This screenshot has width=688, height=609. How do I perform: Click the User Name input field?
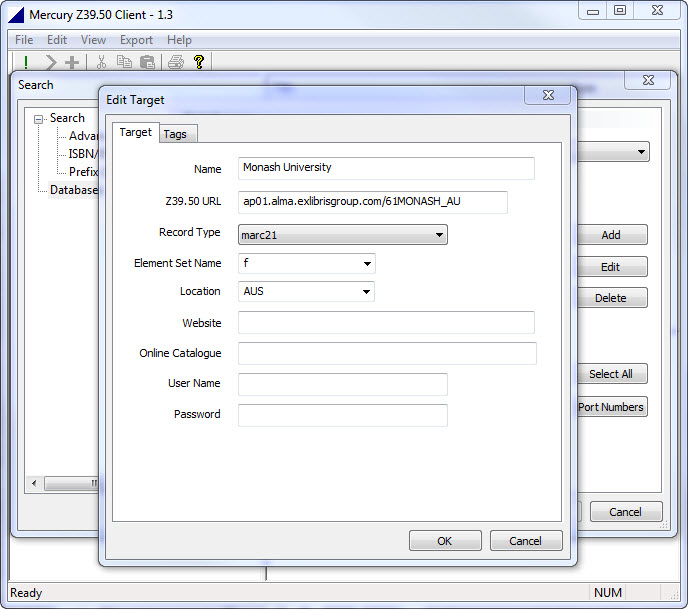pyautogui.click(x=343, y=384)
